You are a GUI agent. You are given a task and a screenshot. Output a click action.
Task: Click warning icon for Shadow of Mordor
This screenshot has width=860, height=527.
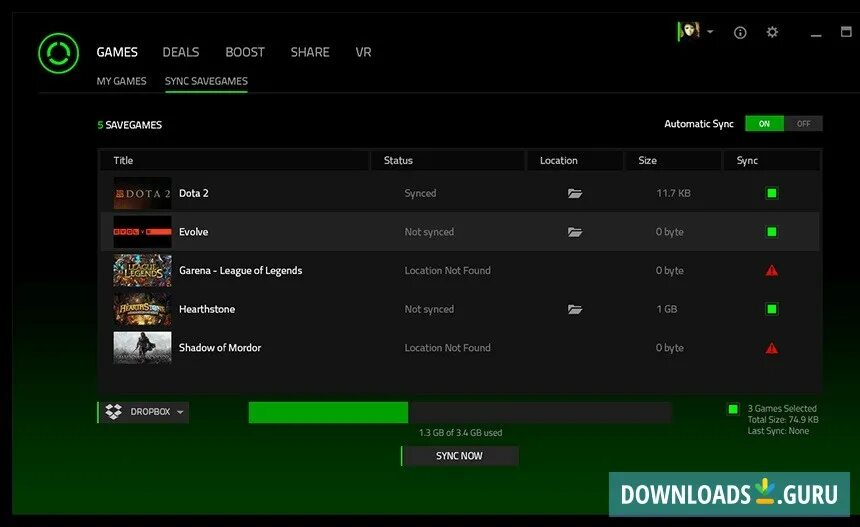click(x=772, y=348)
